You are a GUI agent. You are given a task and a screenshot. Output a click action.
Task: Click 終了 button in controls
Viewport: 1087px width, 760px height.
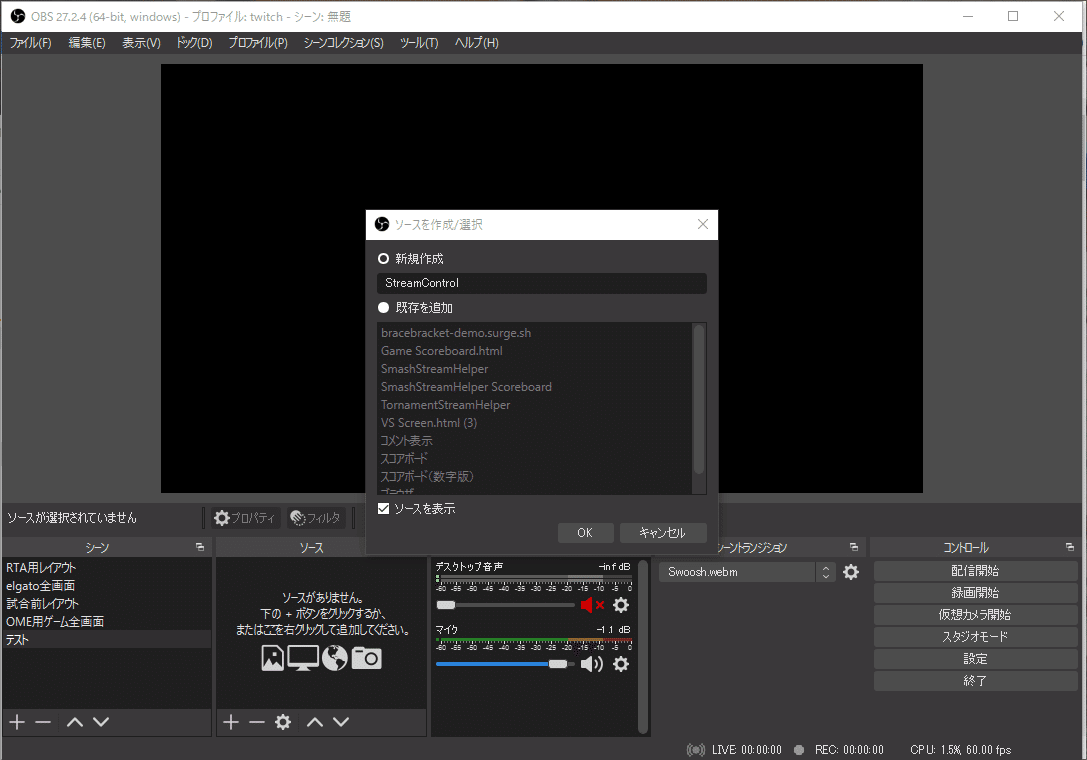975,681
